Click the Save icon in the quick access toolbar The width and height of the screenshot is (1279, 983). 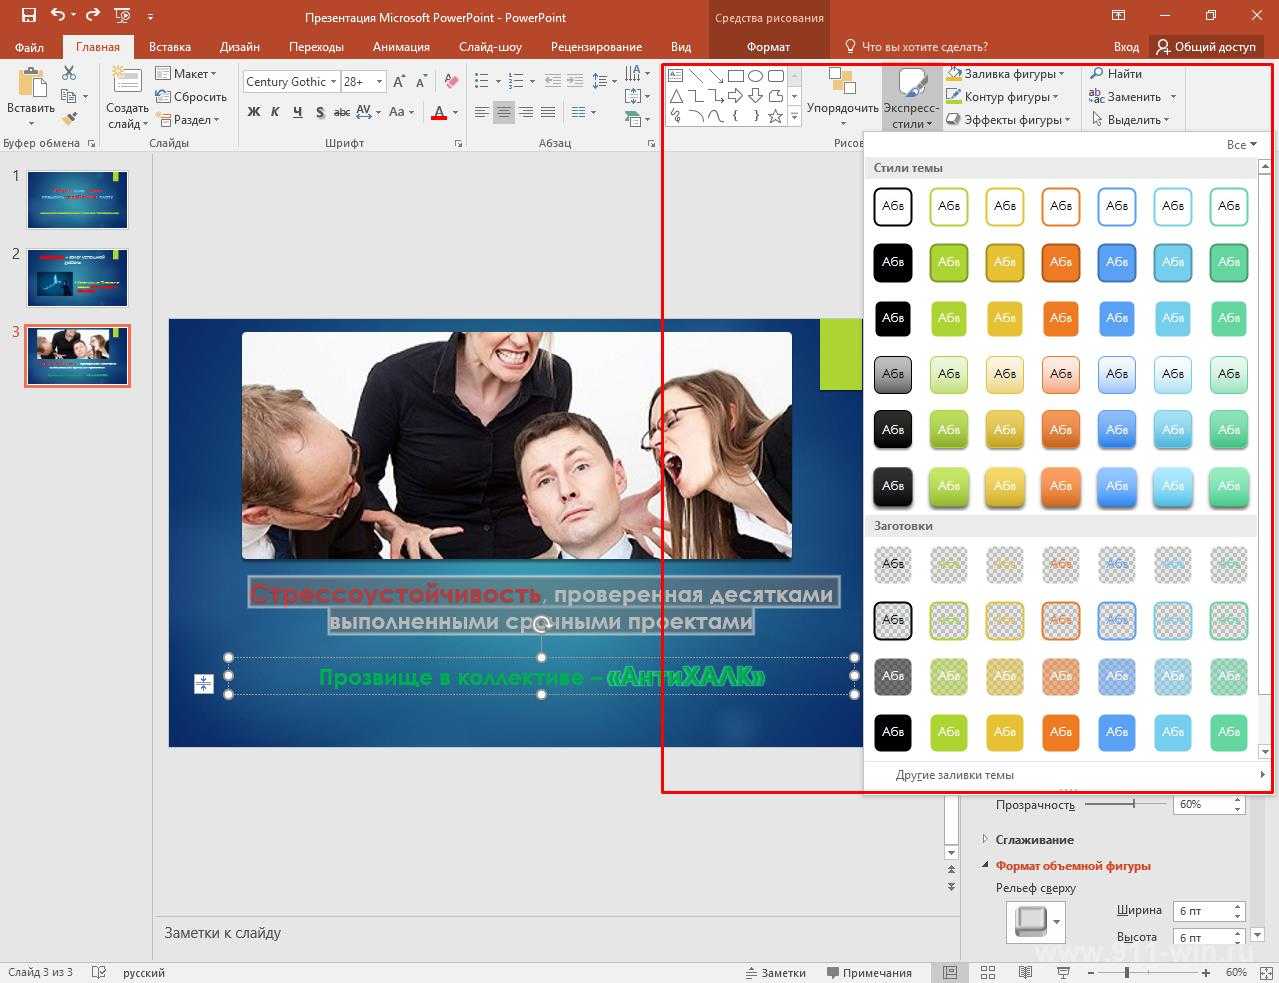[28, 15]
